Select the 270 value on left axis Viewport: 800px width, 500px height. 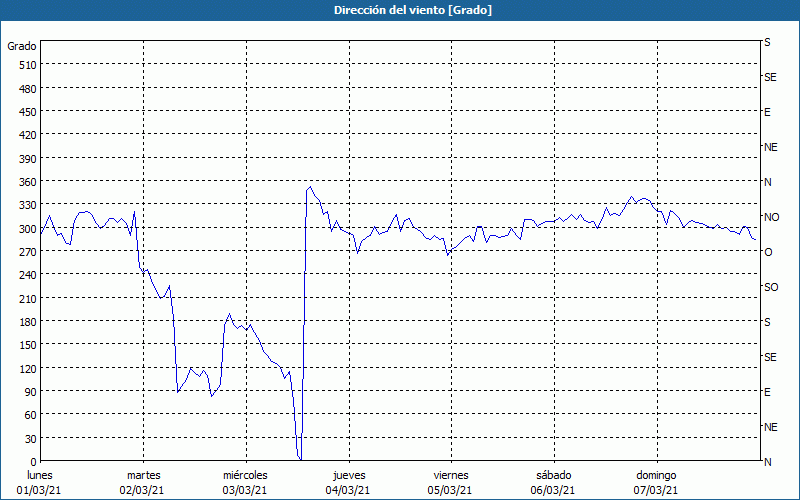28,252
